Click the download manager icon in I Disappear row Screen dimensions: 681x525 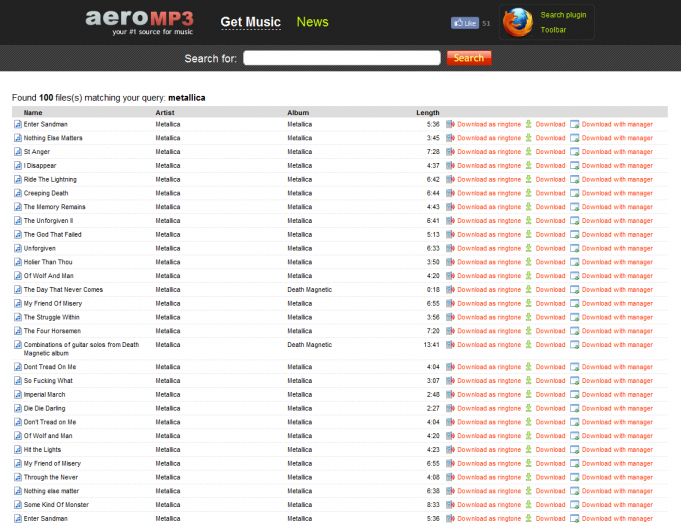coord(574,165)
